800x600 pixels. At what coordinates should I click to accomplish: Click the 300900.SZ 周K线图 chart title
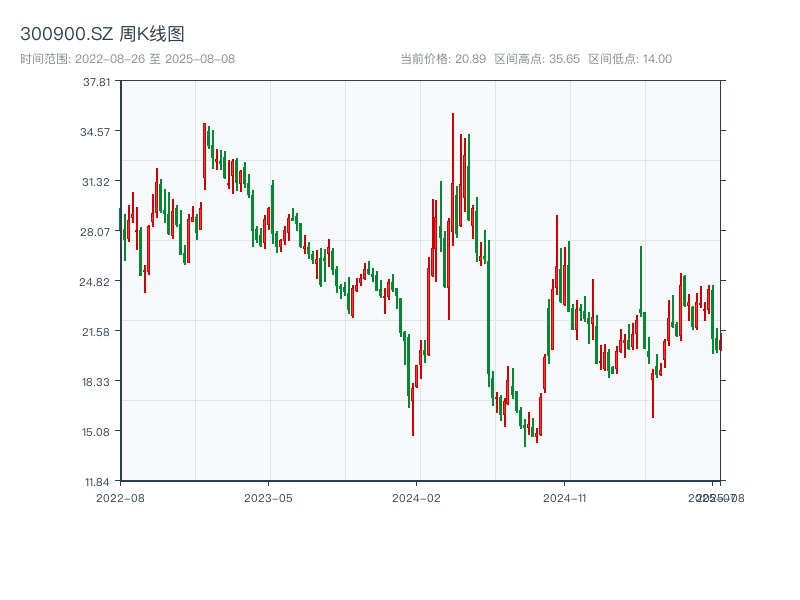[102, 35]
